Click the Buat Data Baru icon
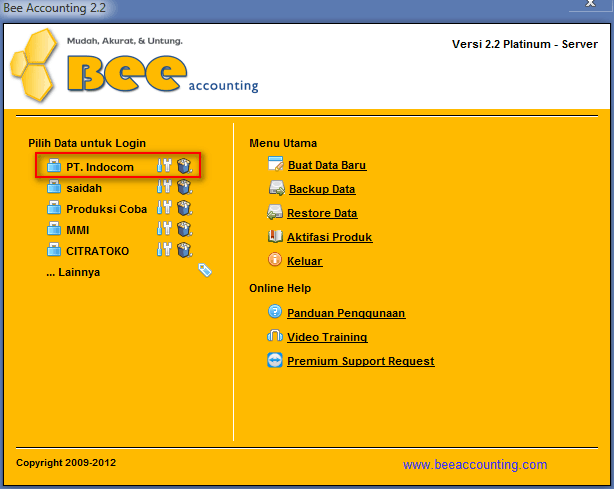Screen dimensions: 614x489 pyautogui.click(x=276, y=164)
